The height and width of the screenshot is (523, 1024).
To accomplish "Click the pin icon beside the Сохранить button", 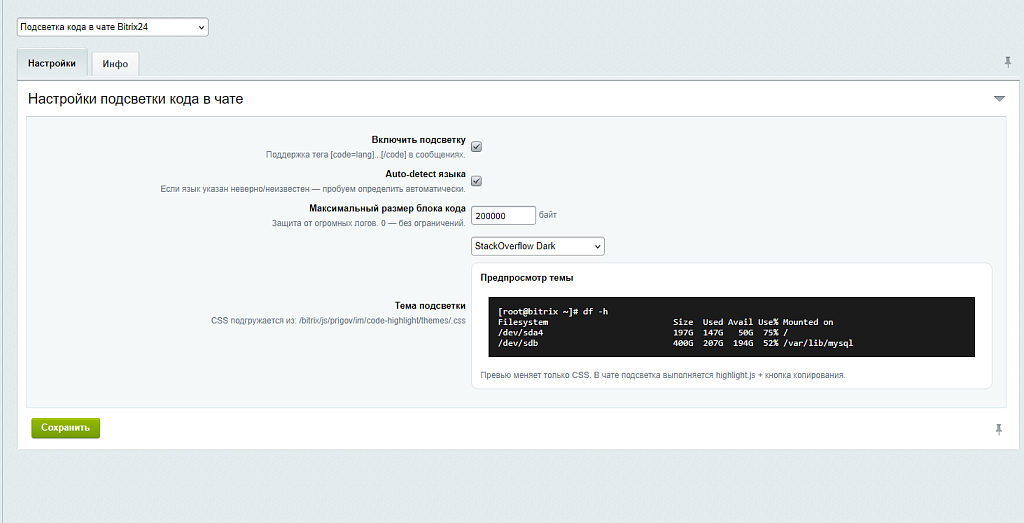I will click(x=998, y=429).
